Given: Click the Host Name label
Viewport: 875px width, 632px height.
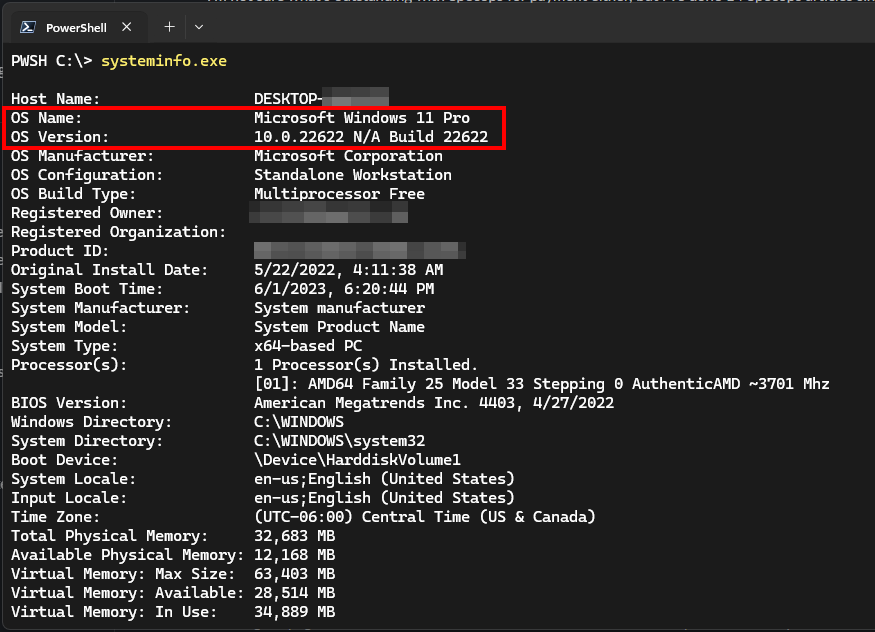Looking at the screenshot, I should point(55,99).
